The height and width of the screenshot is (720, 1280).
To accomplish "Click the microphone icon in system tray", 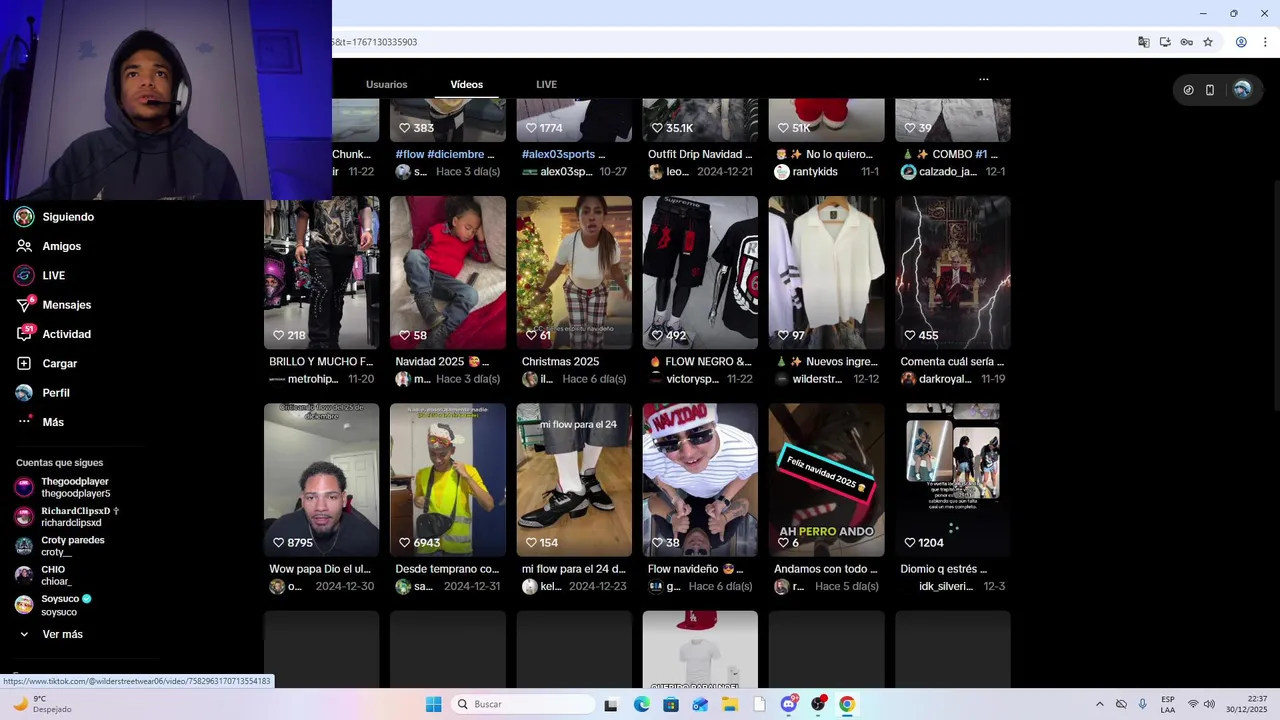I will 1143,704.
